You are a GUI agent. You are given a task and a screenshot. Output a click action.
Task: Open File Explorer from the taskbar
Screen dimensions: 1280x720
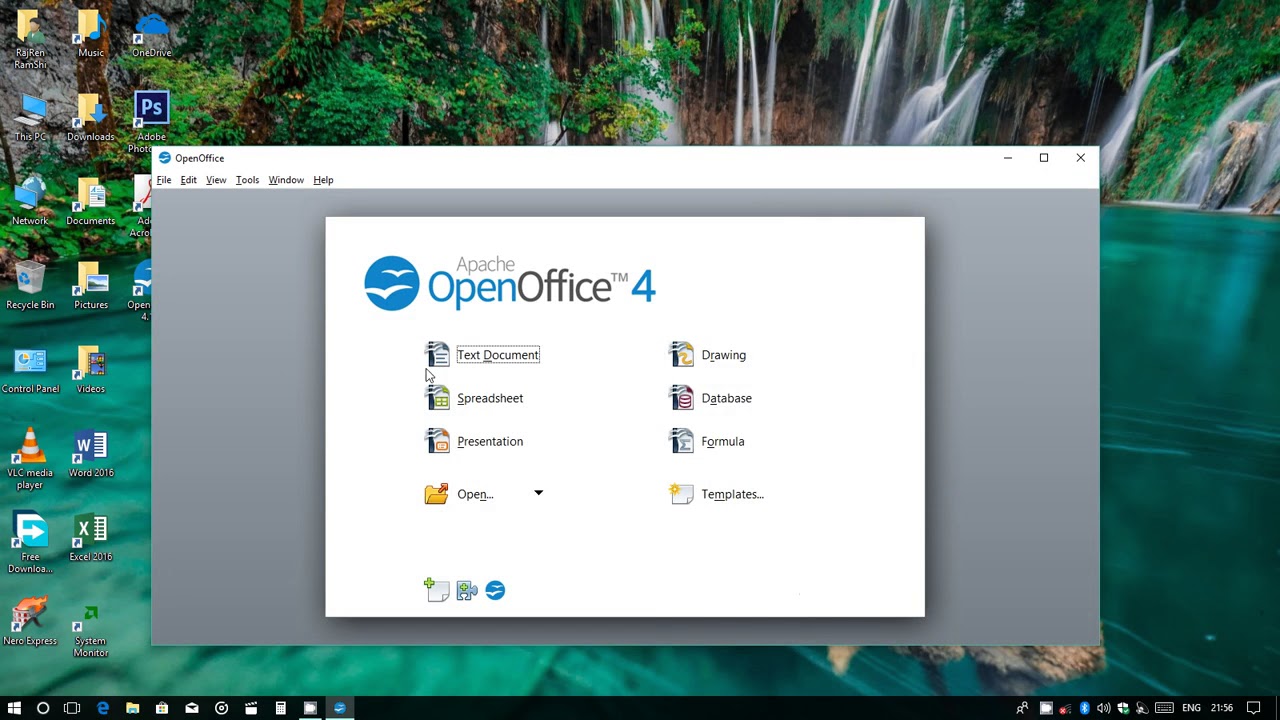(132, 708)
